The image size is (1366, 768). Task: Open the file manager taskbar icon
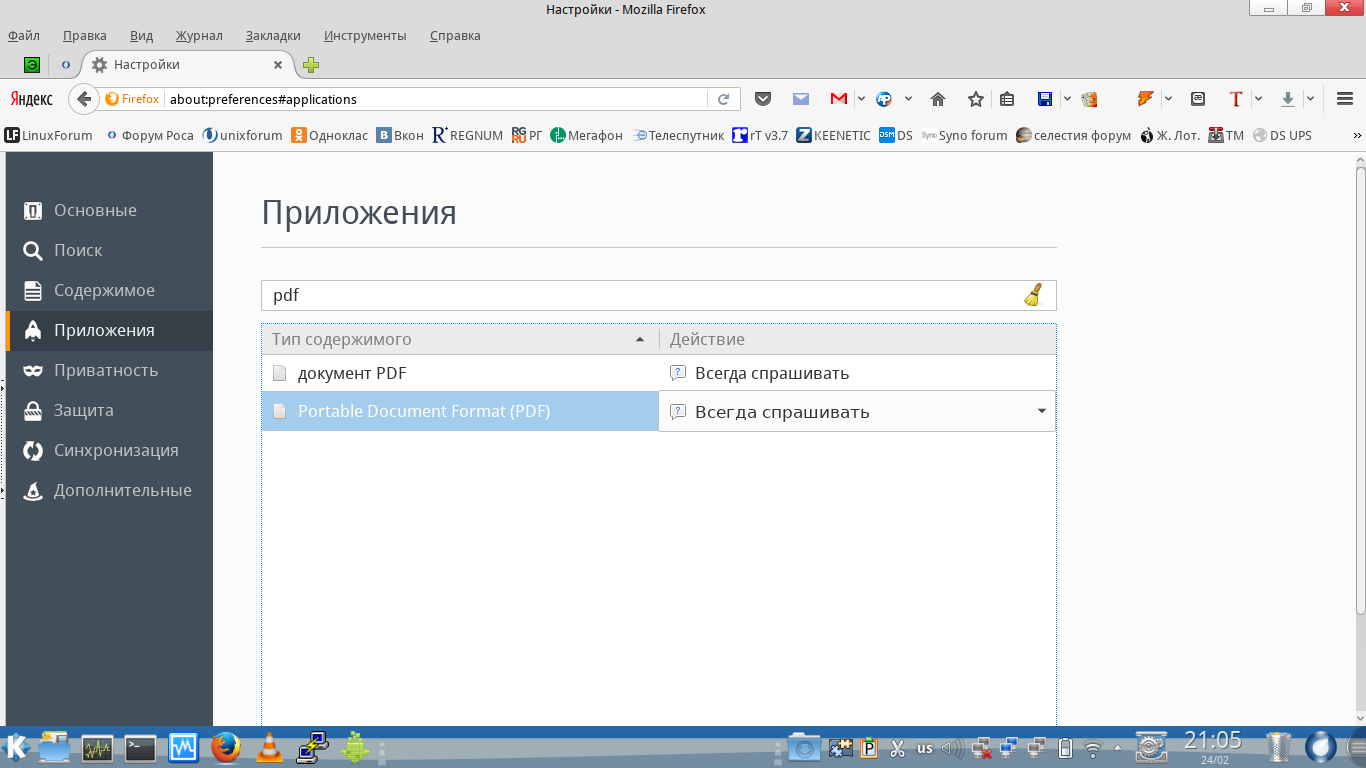[54, 746]
